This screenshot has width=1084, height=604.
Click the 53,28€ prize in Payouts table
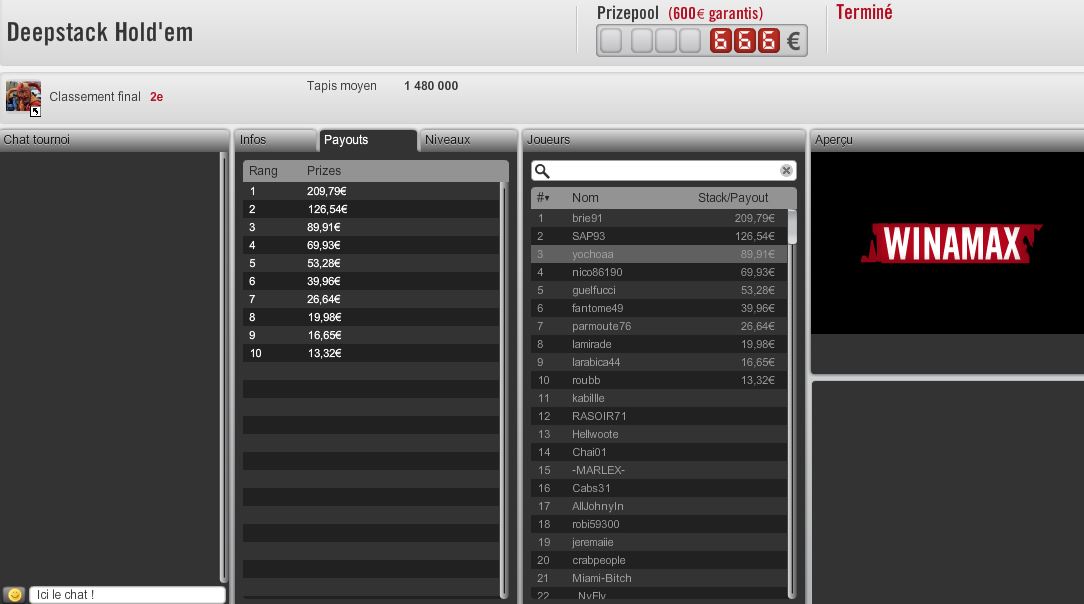click(324, 263)
